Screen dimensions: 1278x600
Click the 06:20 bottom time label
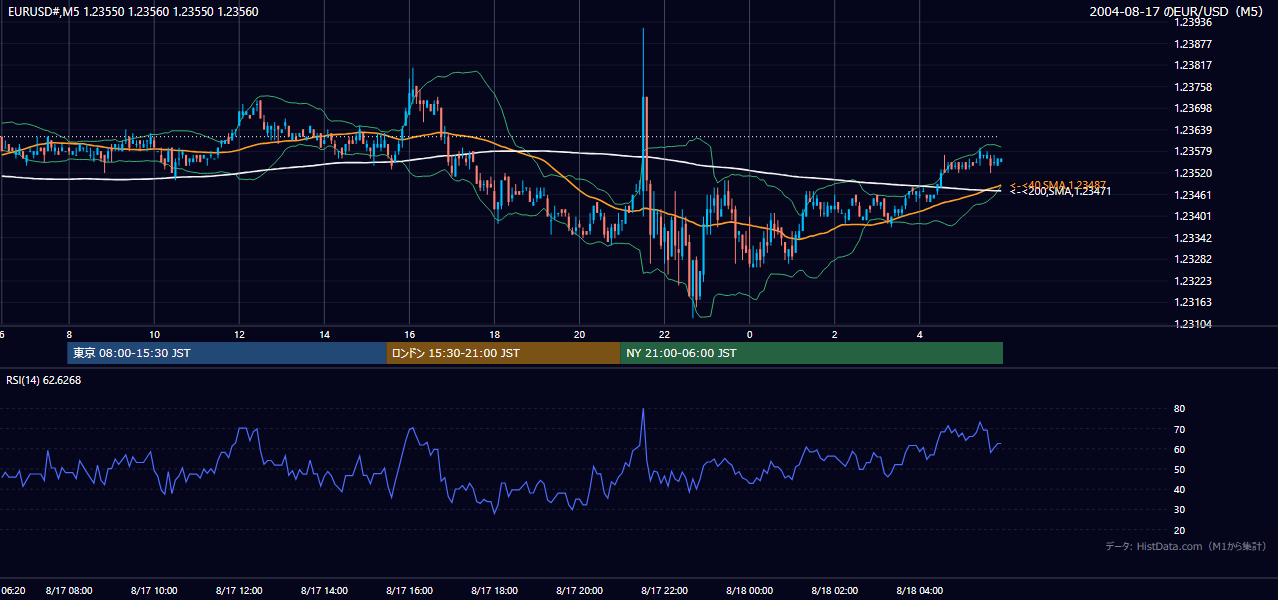pyautogui.click(x=13, y=591)
